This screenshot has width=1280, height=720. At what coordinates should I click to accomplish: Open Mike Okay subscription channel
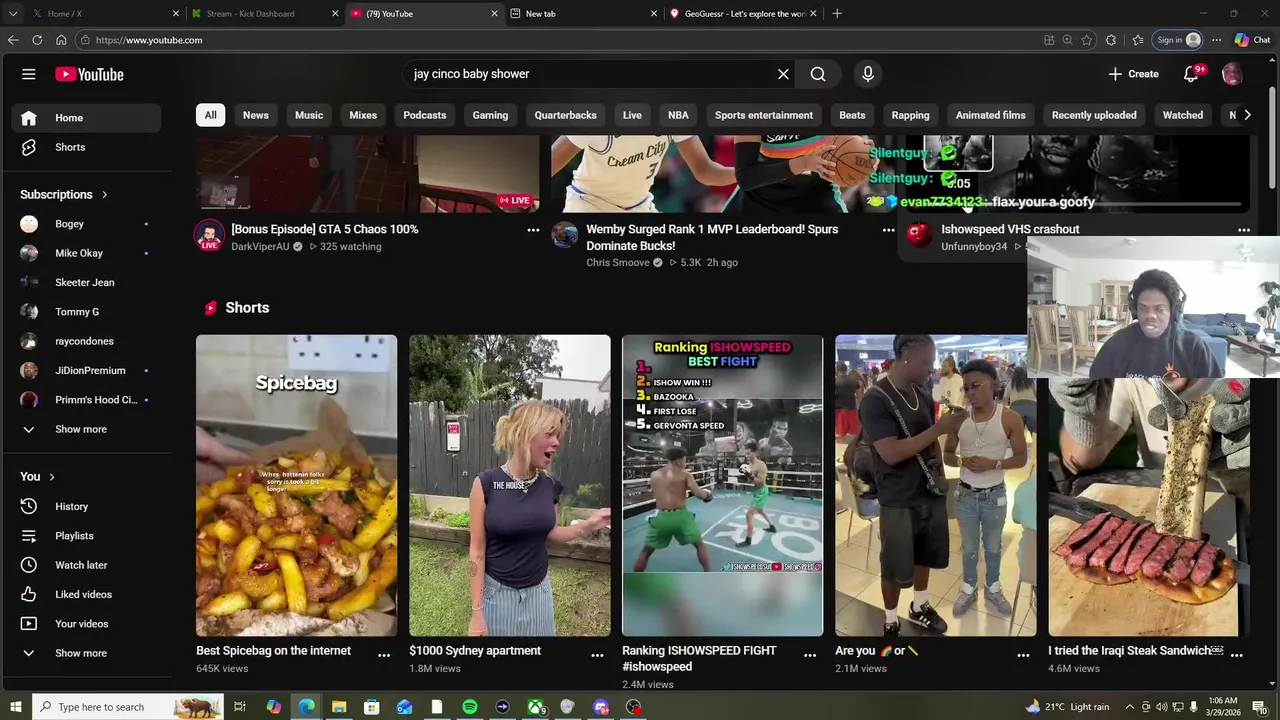point(86,253)
